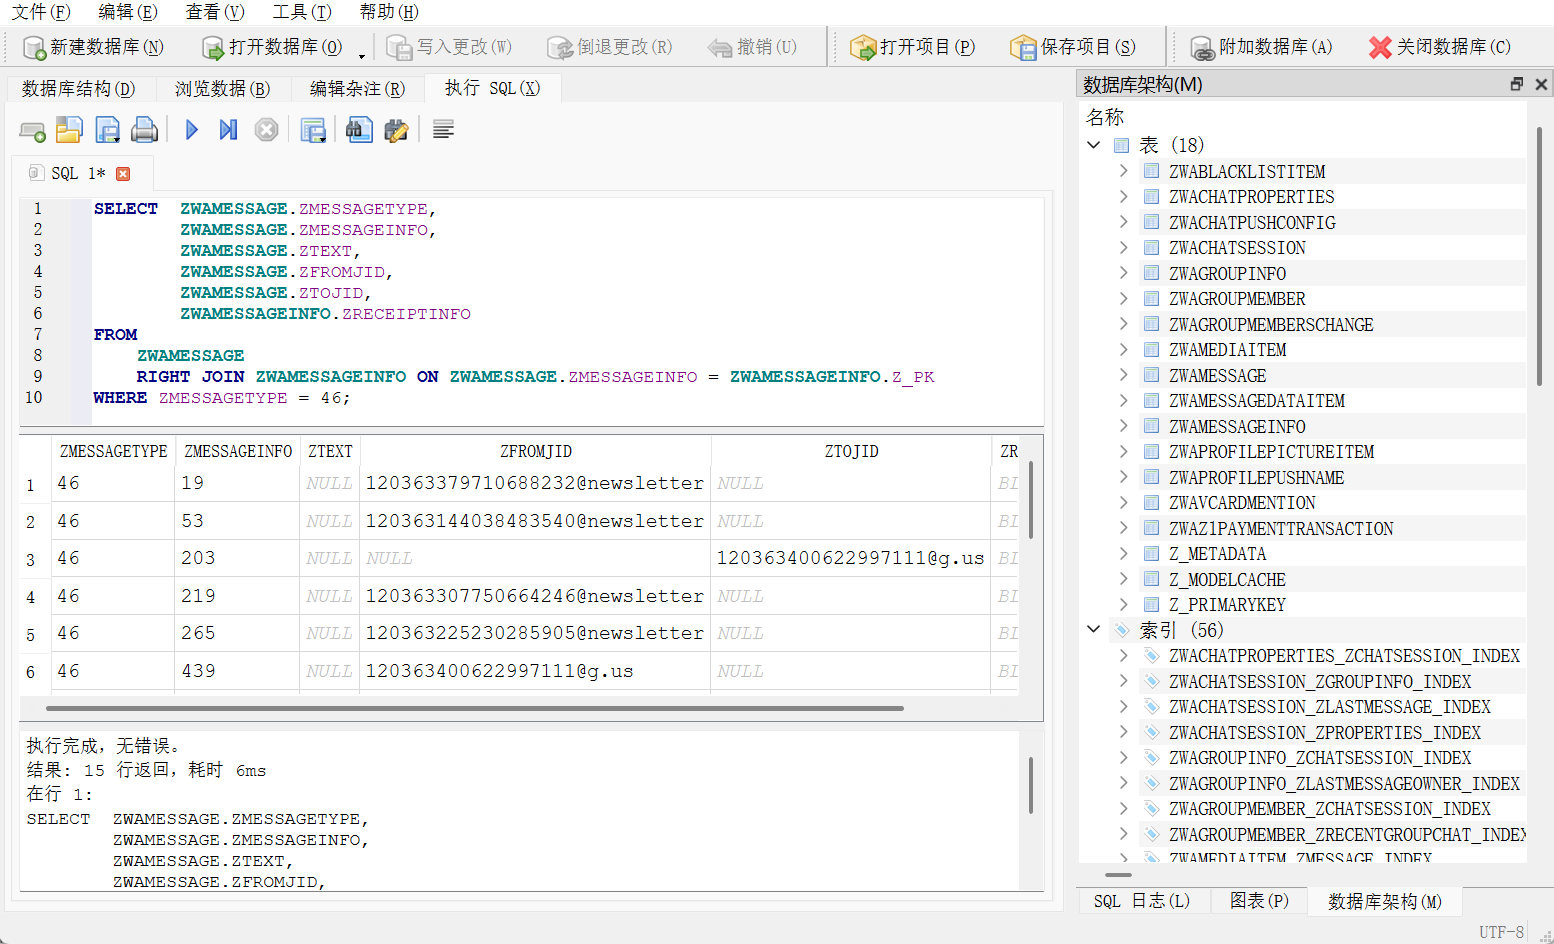
Task: Run all SQL with the play icon
Action: click(x=192, y=130)
